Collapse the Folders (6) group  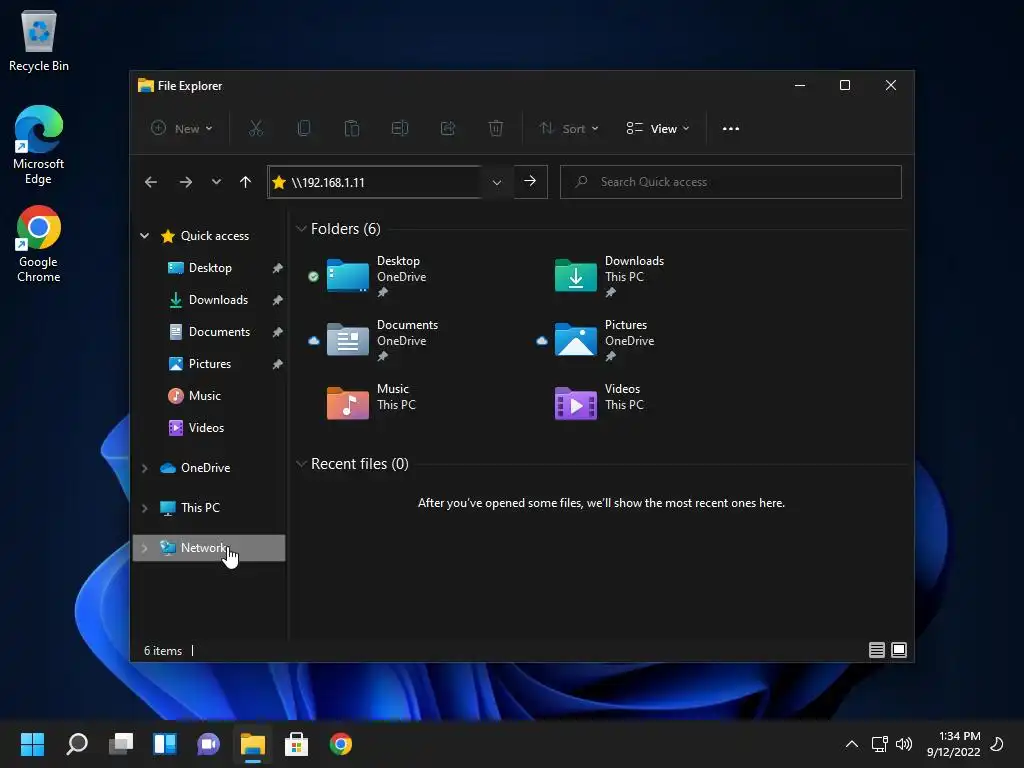tap(301, 229)
